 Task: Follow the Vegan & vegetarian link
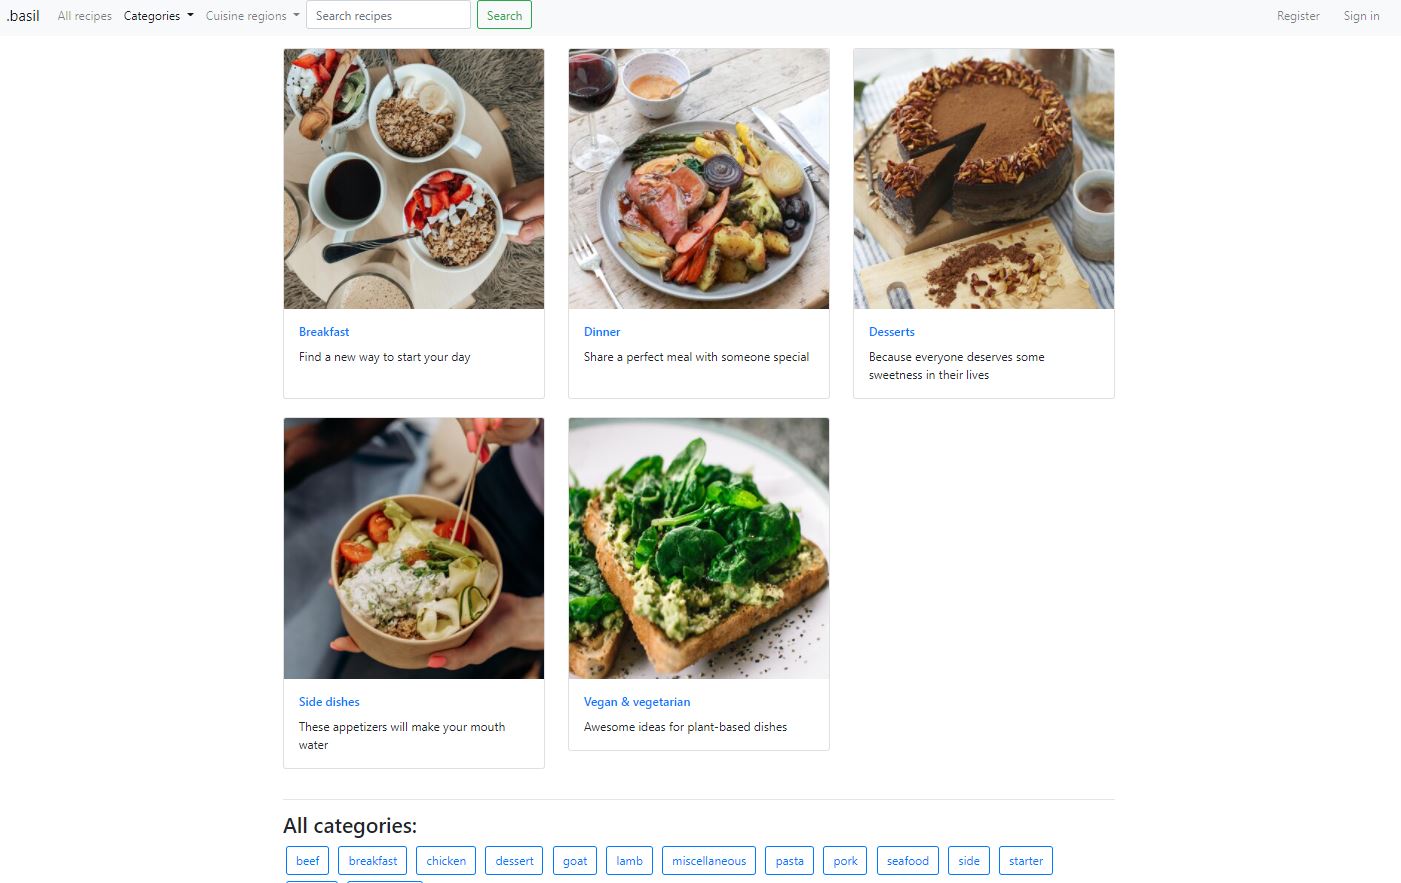pyautogui.click(x=637, y=702)
